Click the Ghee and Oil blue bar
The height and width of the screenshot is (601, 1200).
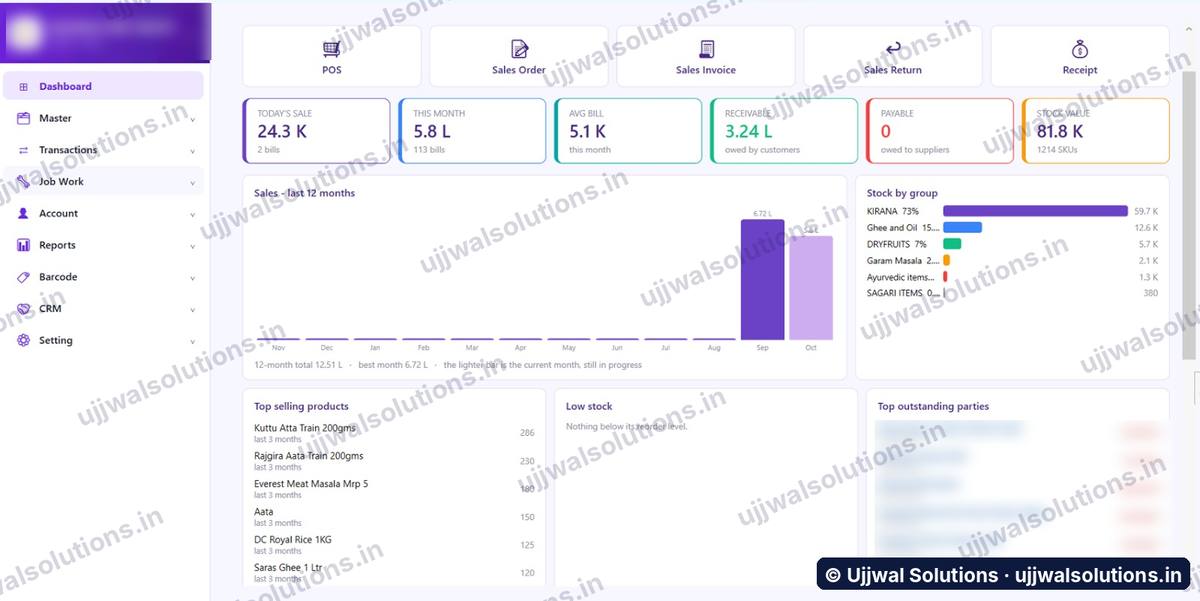962,228
